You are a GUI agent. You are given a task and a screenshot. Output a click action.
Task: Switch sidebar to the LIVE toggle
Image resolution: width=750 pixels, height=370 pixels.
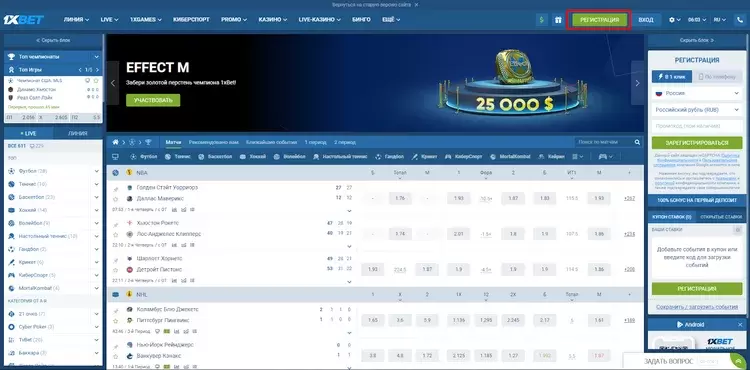click(x=29, y=133)
